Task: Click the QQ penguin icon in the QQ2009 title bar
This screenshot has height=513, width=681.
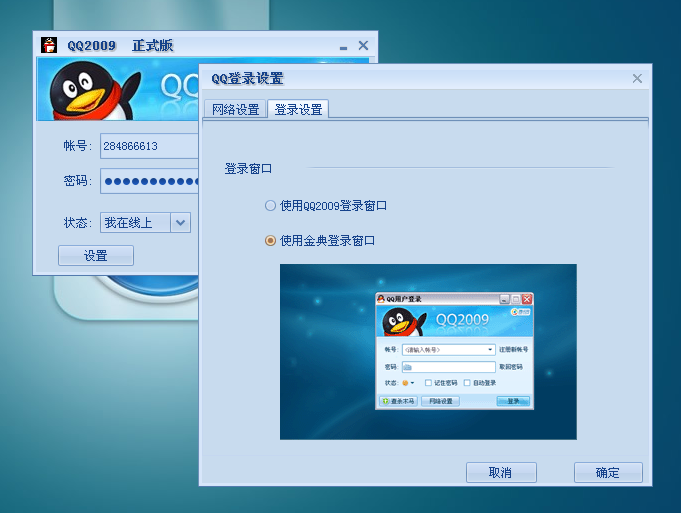Action: pyautogui.click(x=49, y=45)
